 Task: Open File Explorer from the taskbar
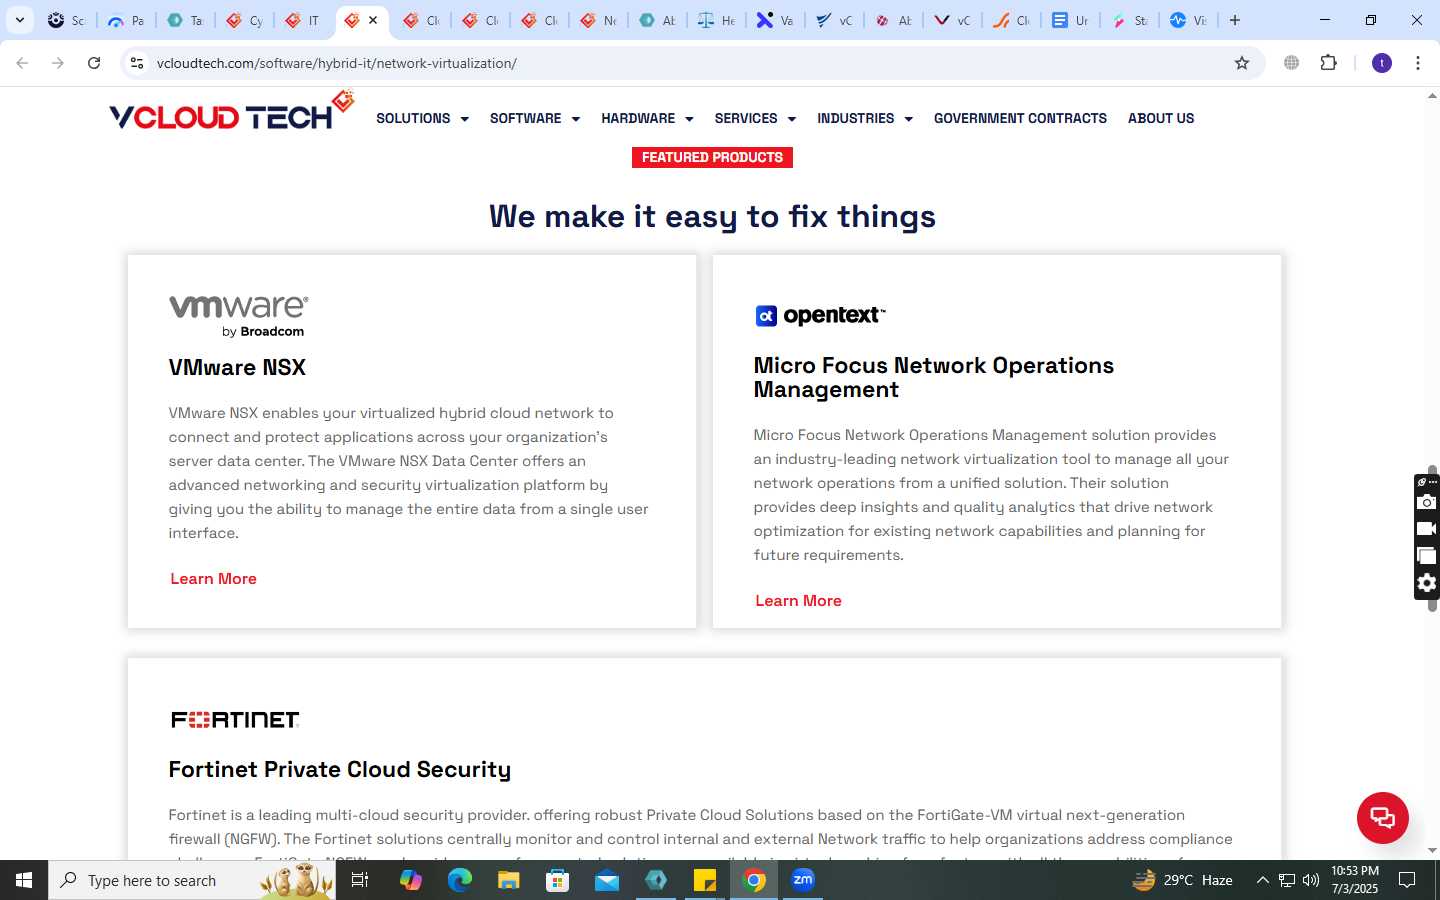(508, 880)
